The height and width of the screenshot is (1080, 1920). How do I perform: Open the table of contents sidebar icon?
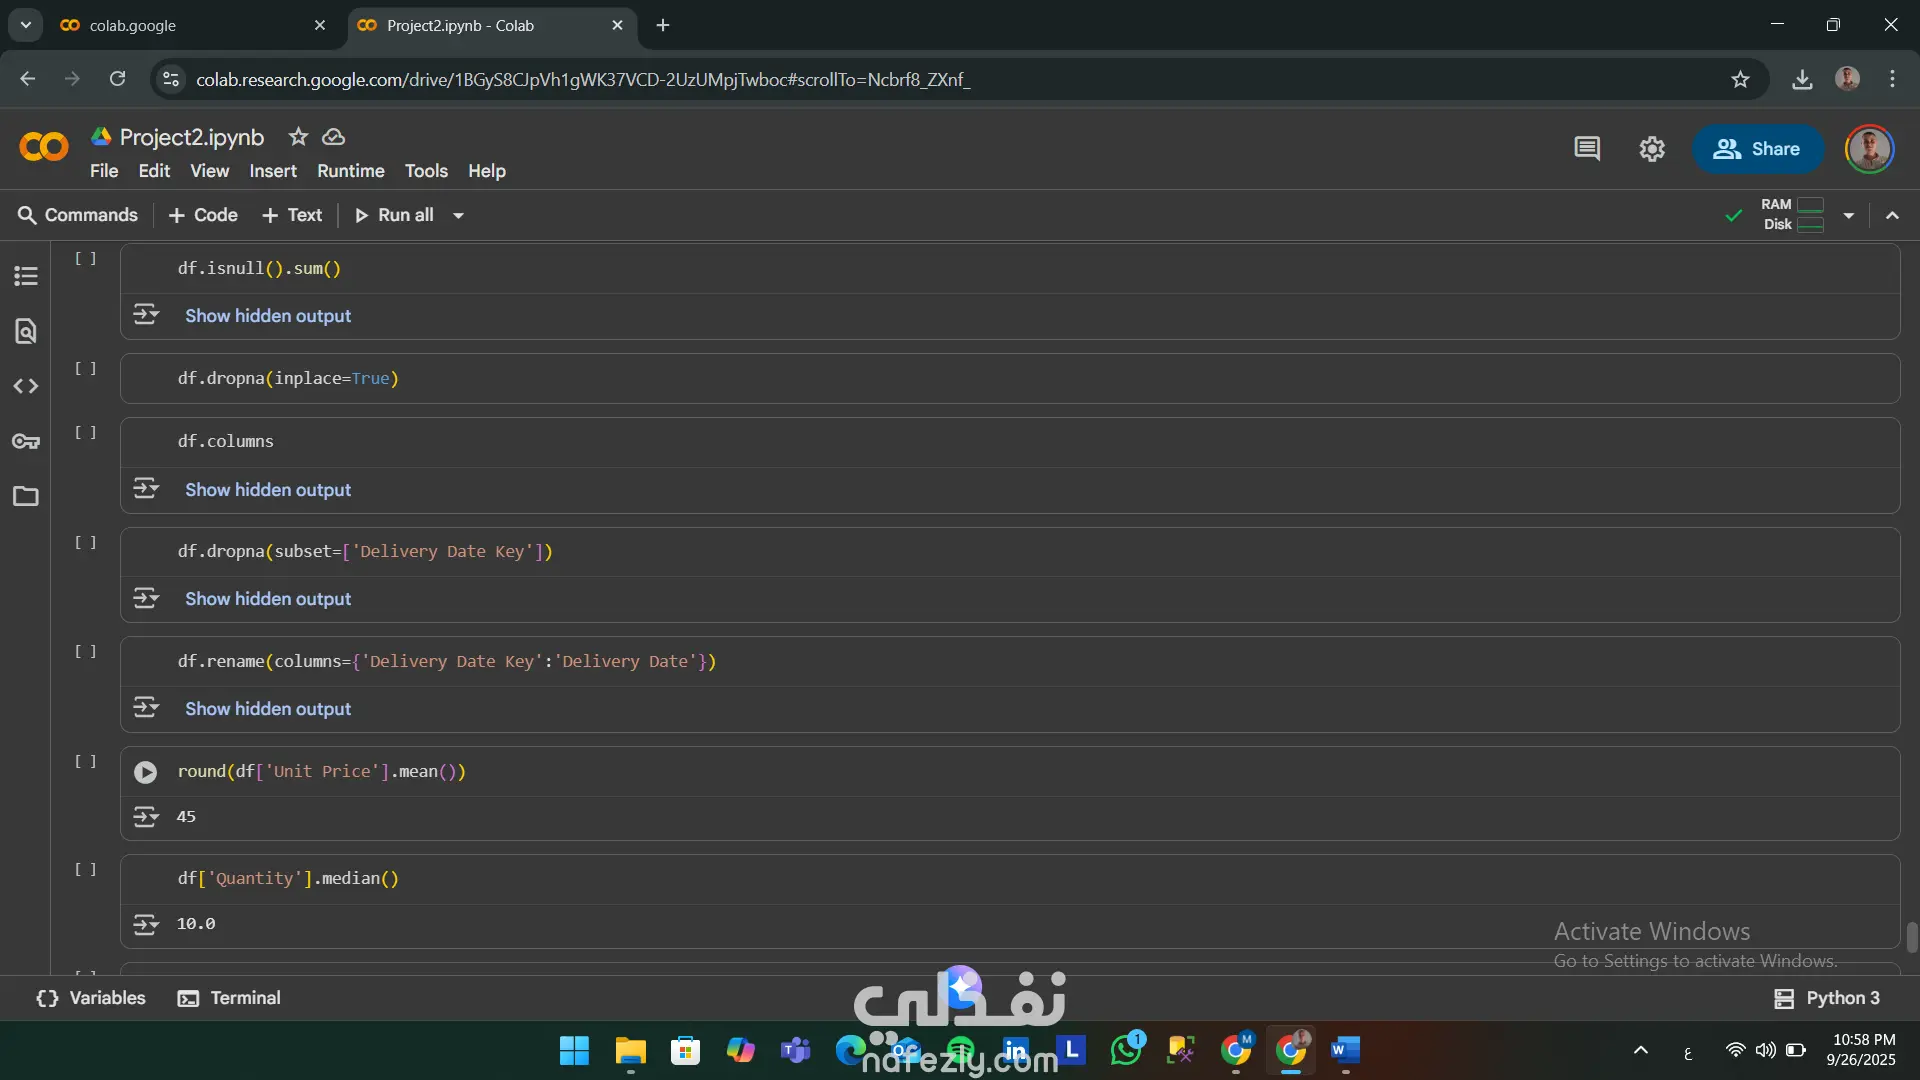point(26,276)
